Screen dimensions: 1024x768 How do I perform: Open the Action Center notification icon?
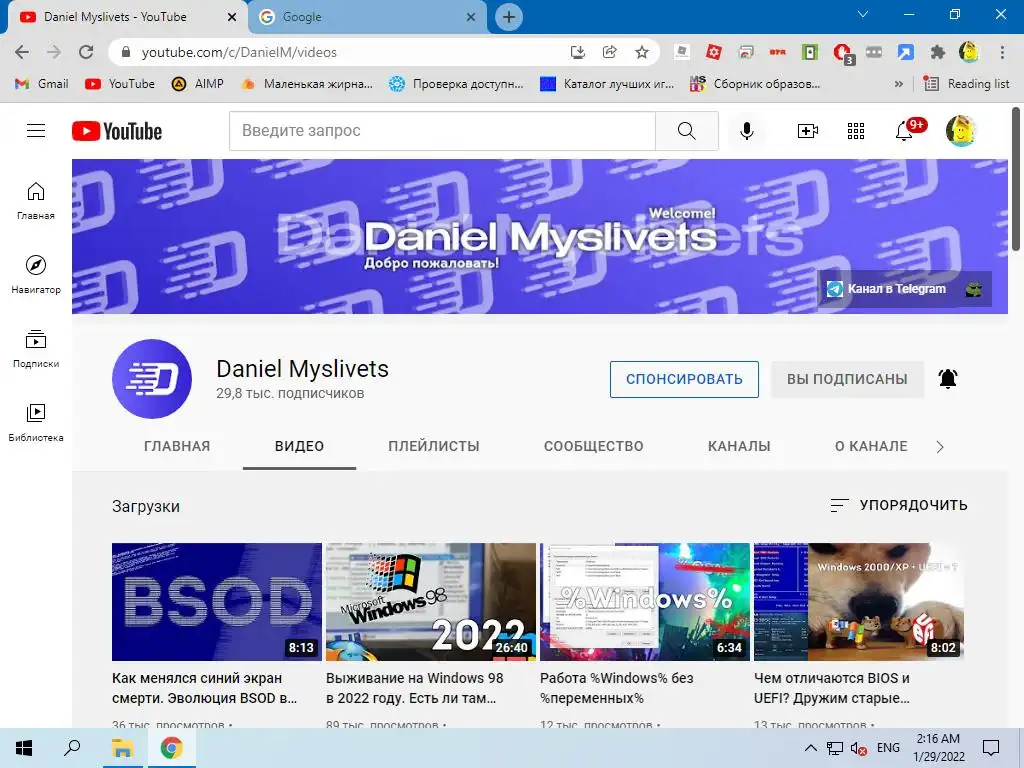[x=991, y=748]
